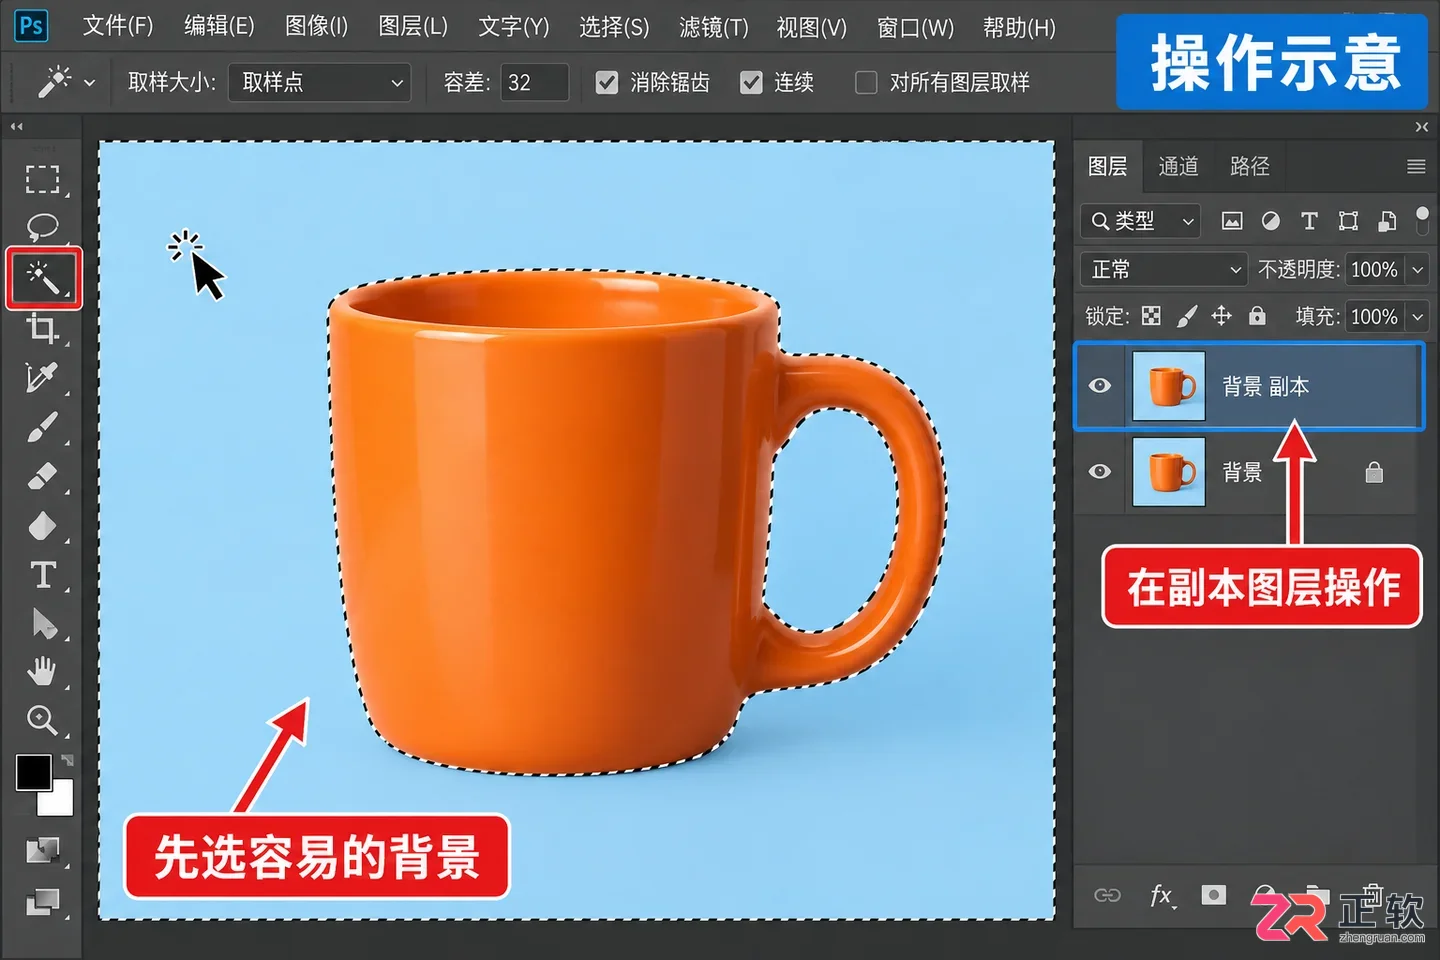Click the lock all padlock icon
This screenshot has height=960, width=1440.
(1257, 316)
